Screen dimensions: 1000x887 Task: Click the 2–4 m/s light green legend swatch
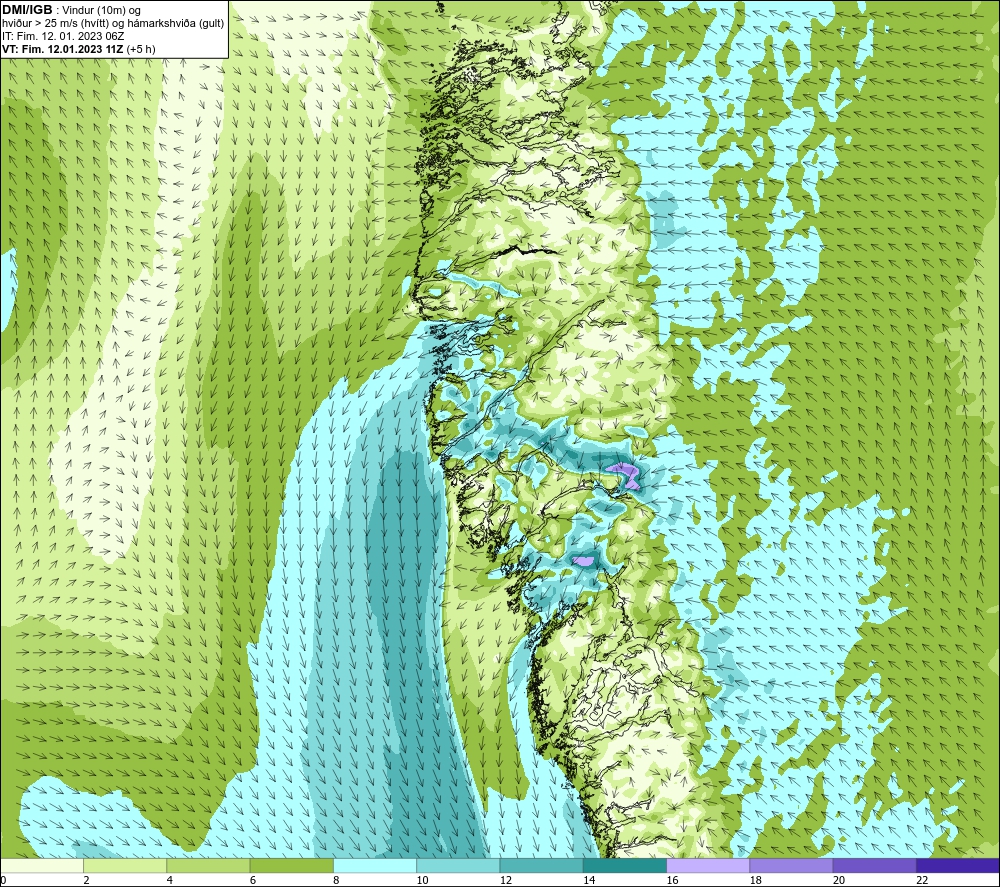pos(125,865)
